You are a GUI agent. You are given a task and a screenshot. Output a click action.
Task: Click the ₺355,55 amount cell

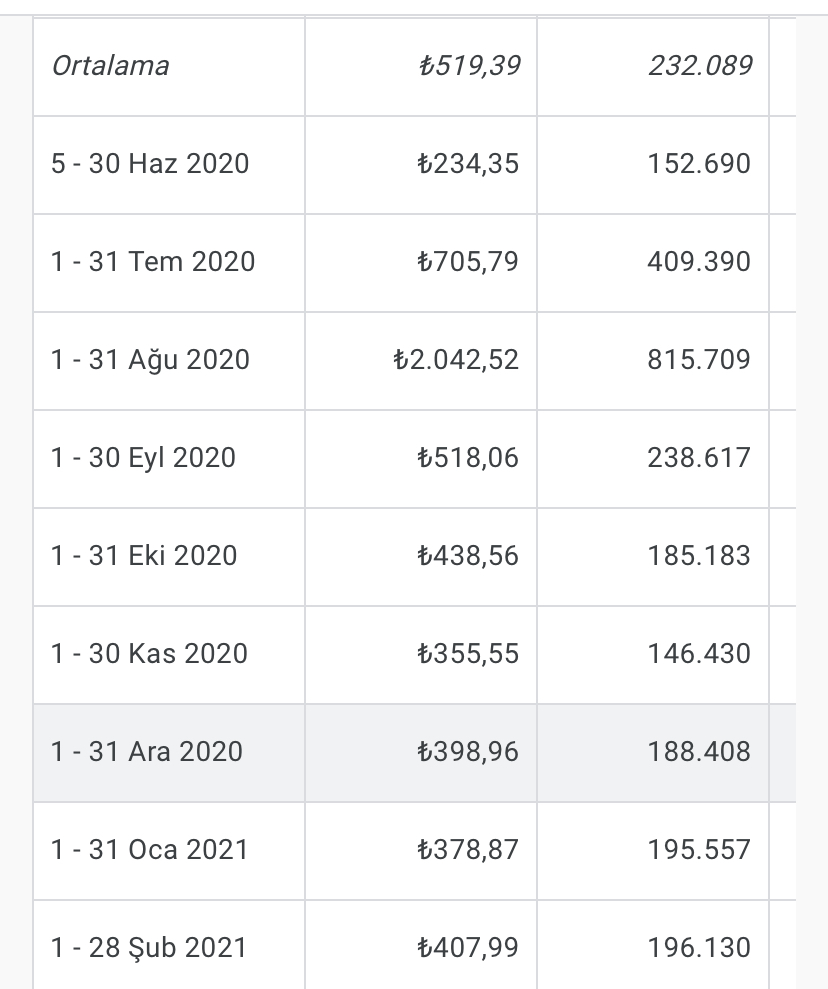(421, 655)
